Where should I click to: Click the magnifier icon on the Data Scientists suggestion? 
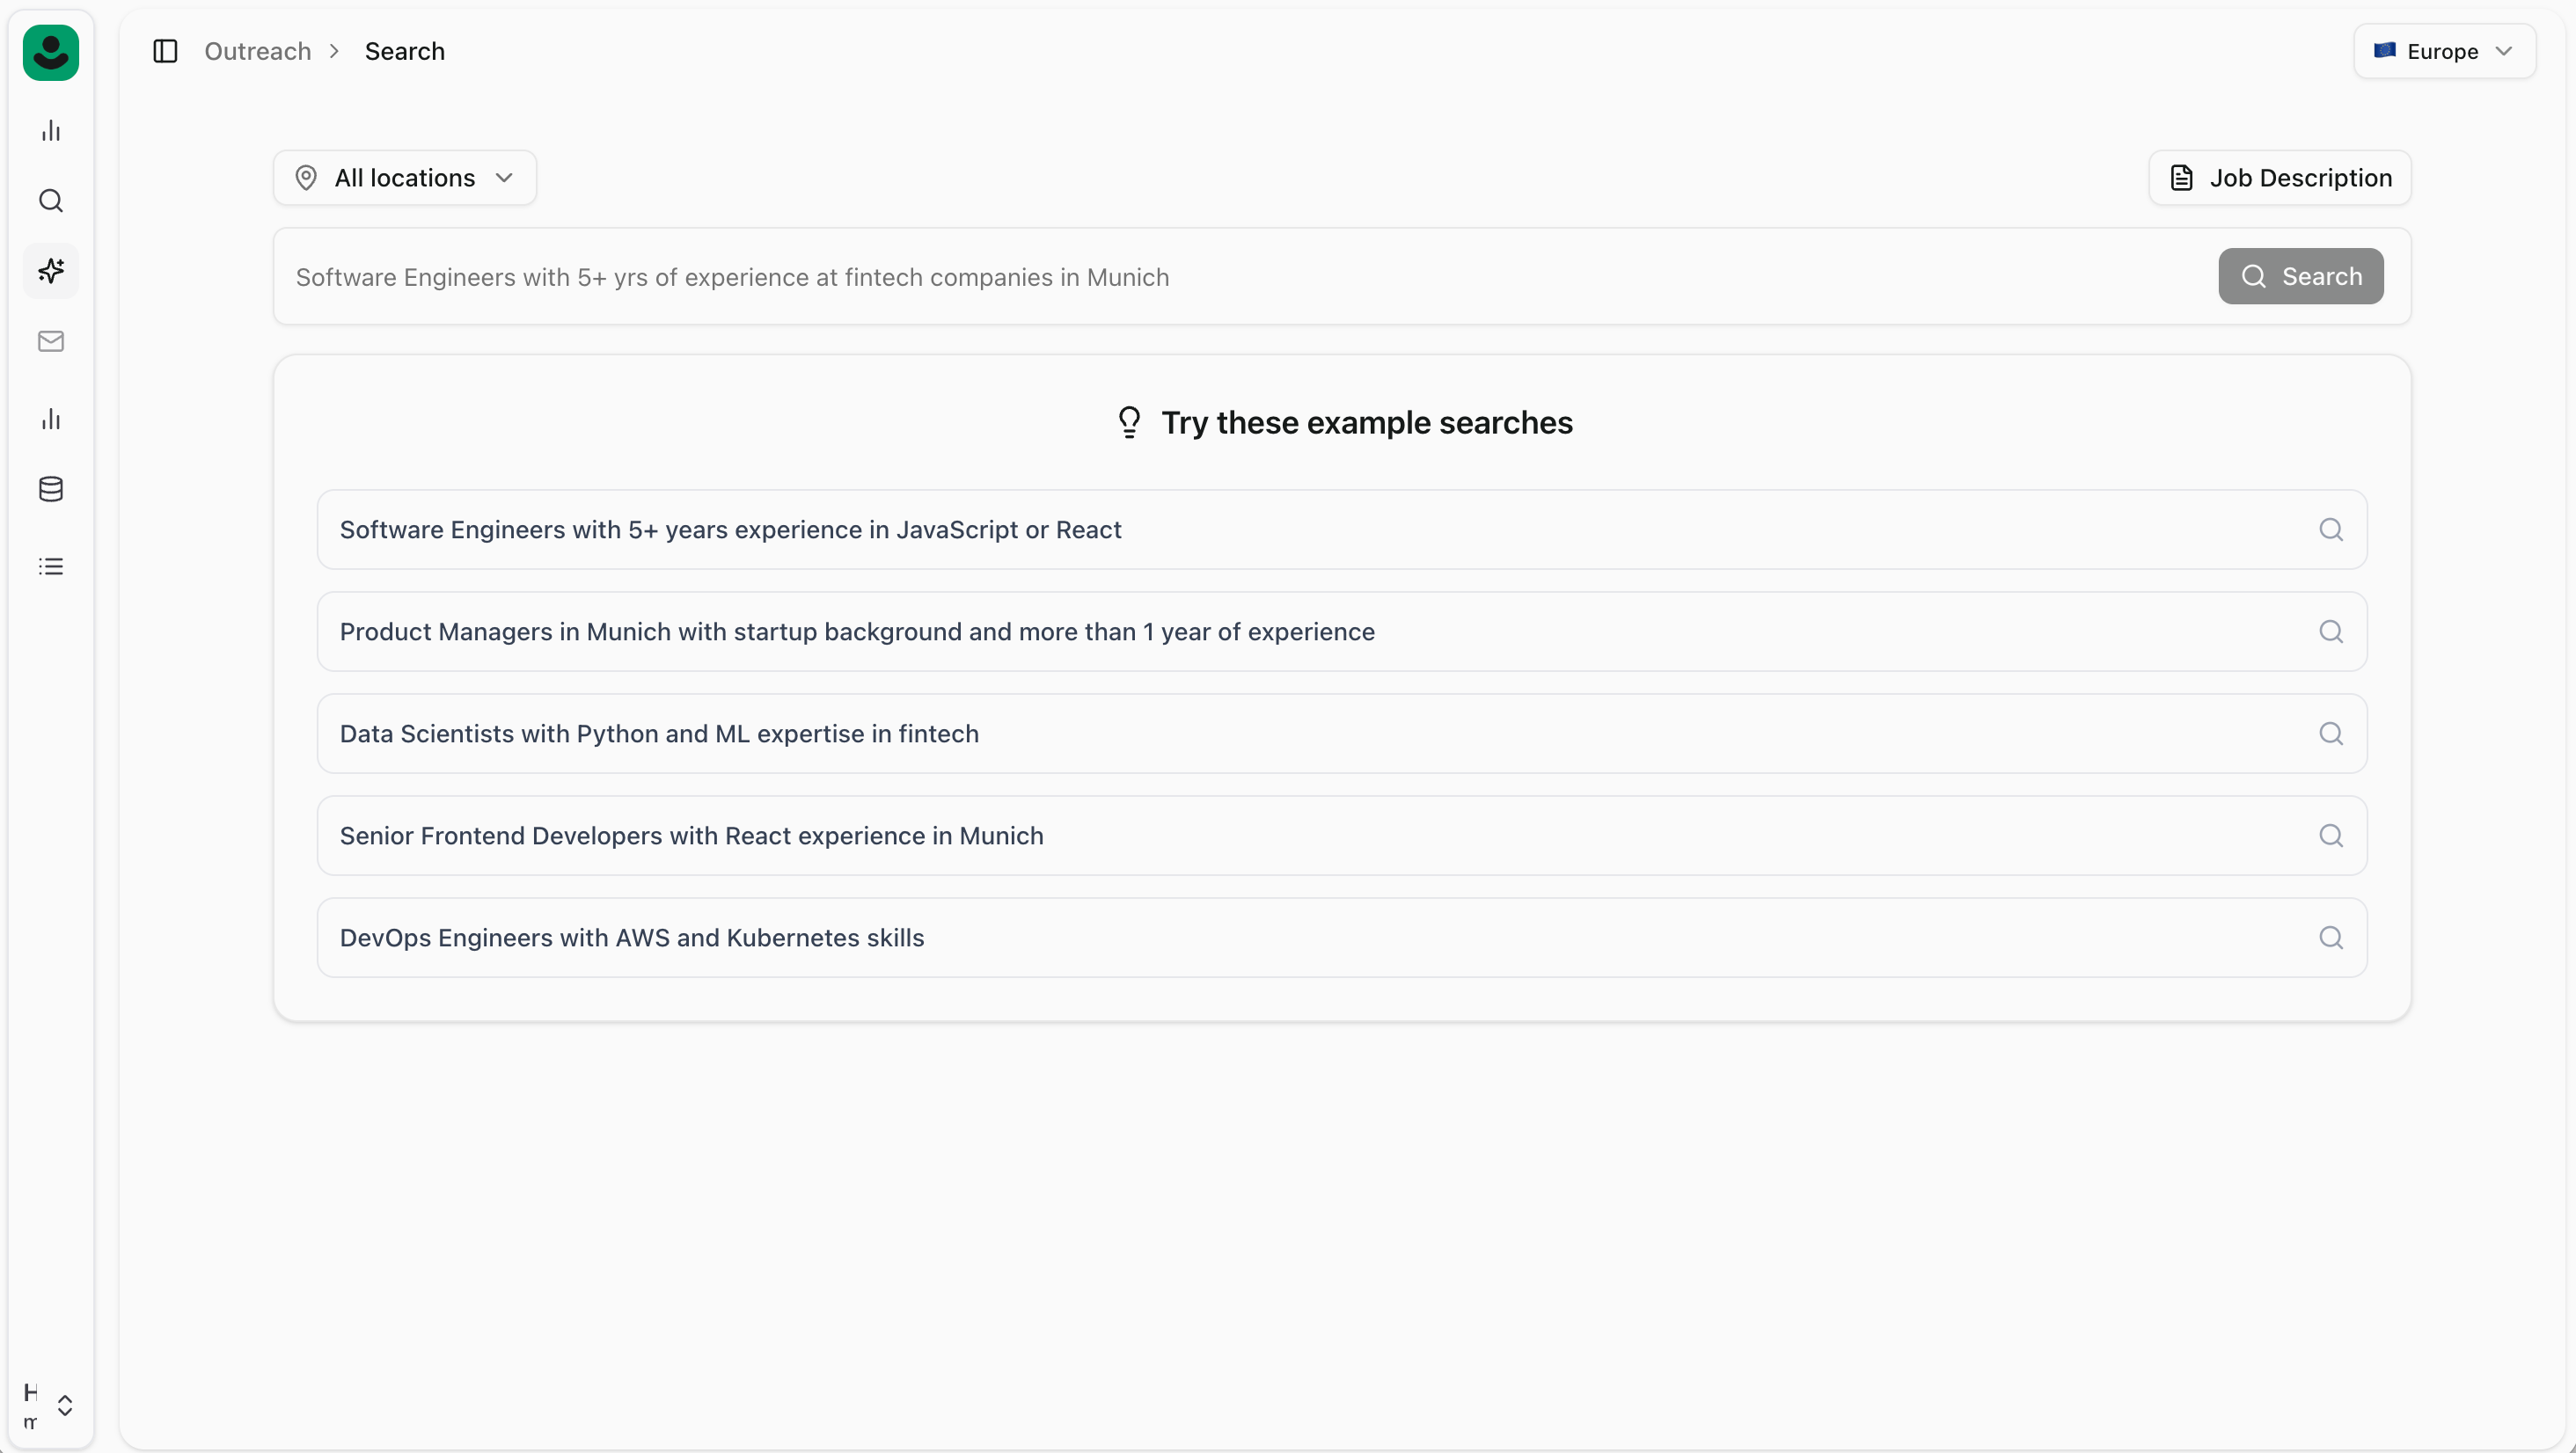[x=2331, y=733]
